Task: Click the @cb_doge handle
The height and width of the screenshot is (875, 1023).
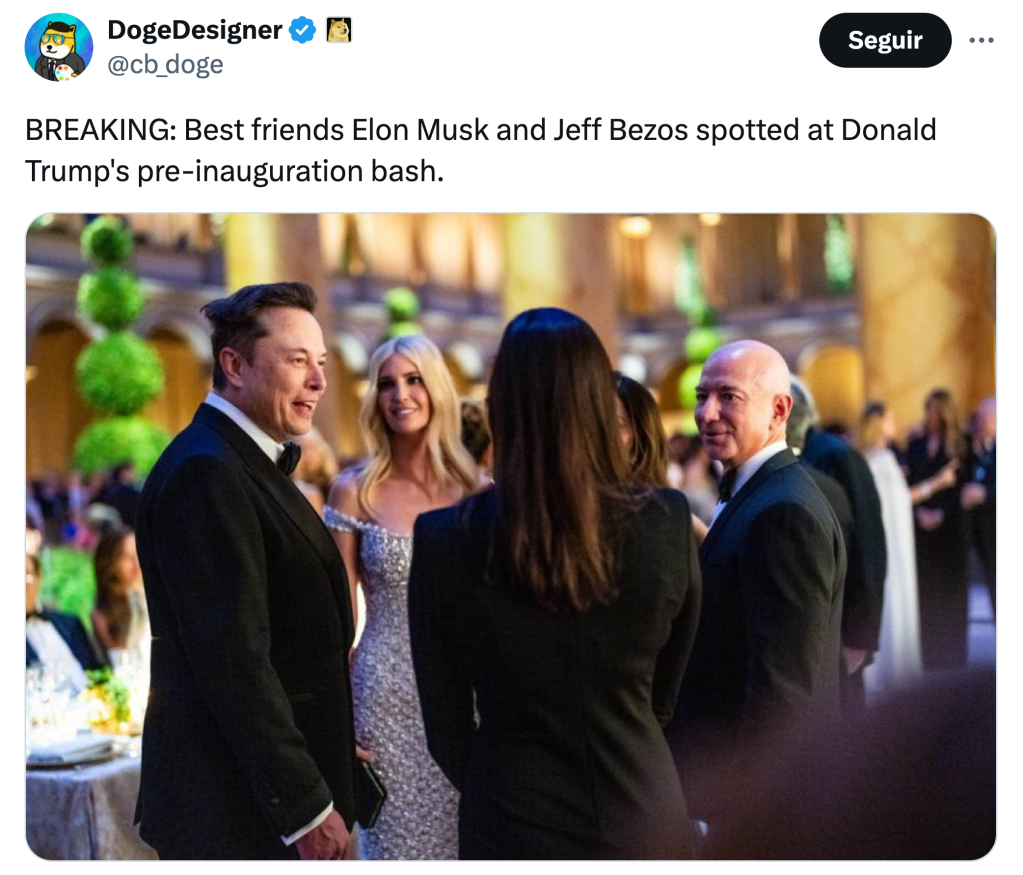Action: tap(165, 64)
